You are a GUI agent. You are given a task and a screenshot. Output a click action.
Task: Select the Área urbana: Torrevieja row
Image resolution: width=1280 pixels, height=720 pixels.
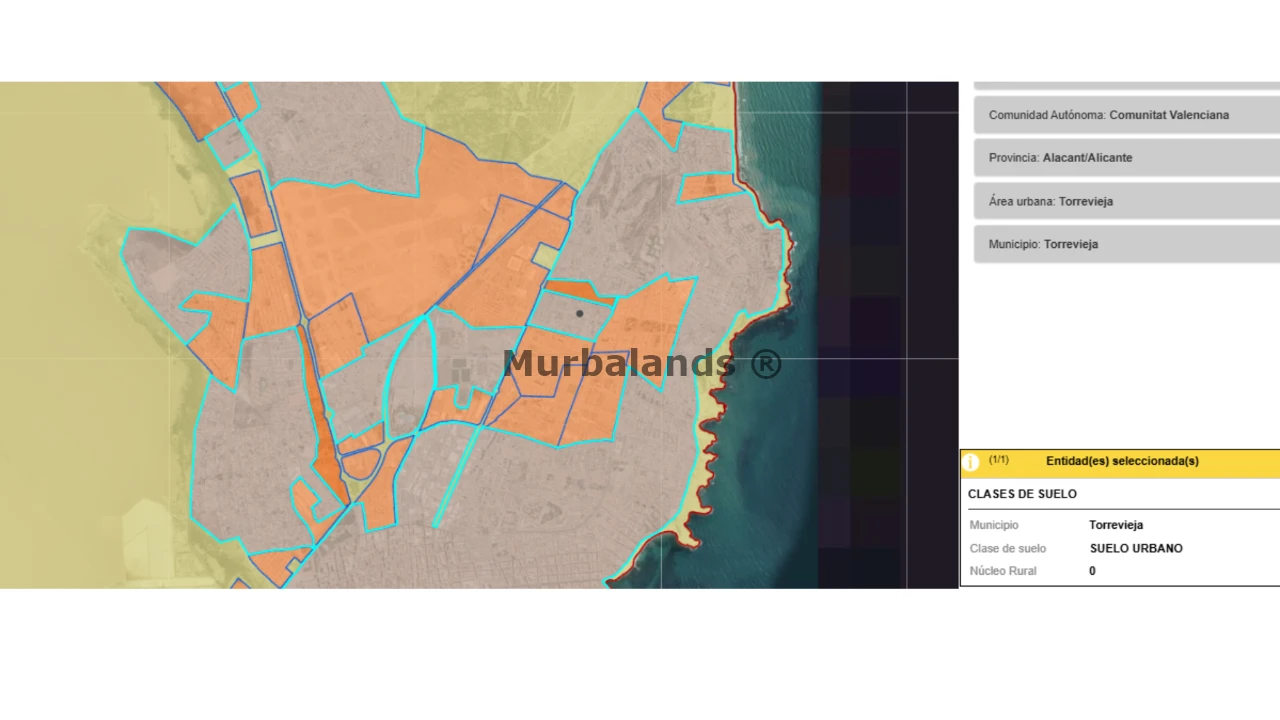[x=1126, y=201]
